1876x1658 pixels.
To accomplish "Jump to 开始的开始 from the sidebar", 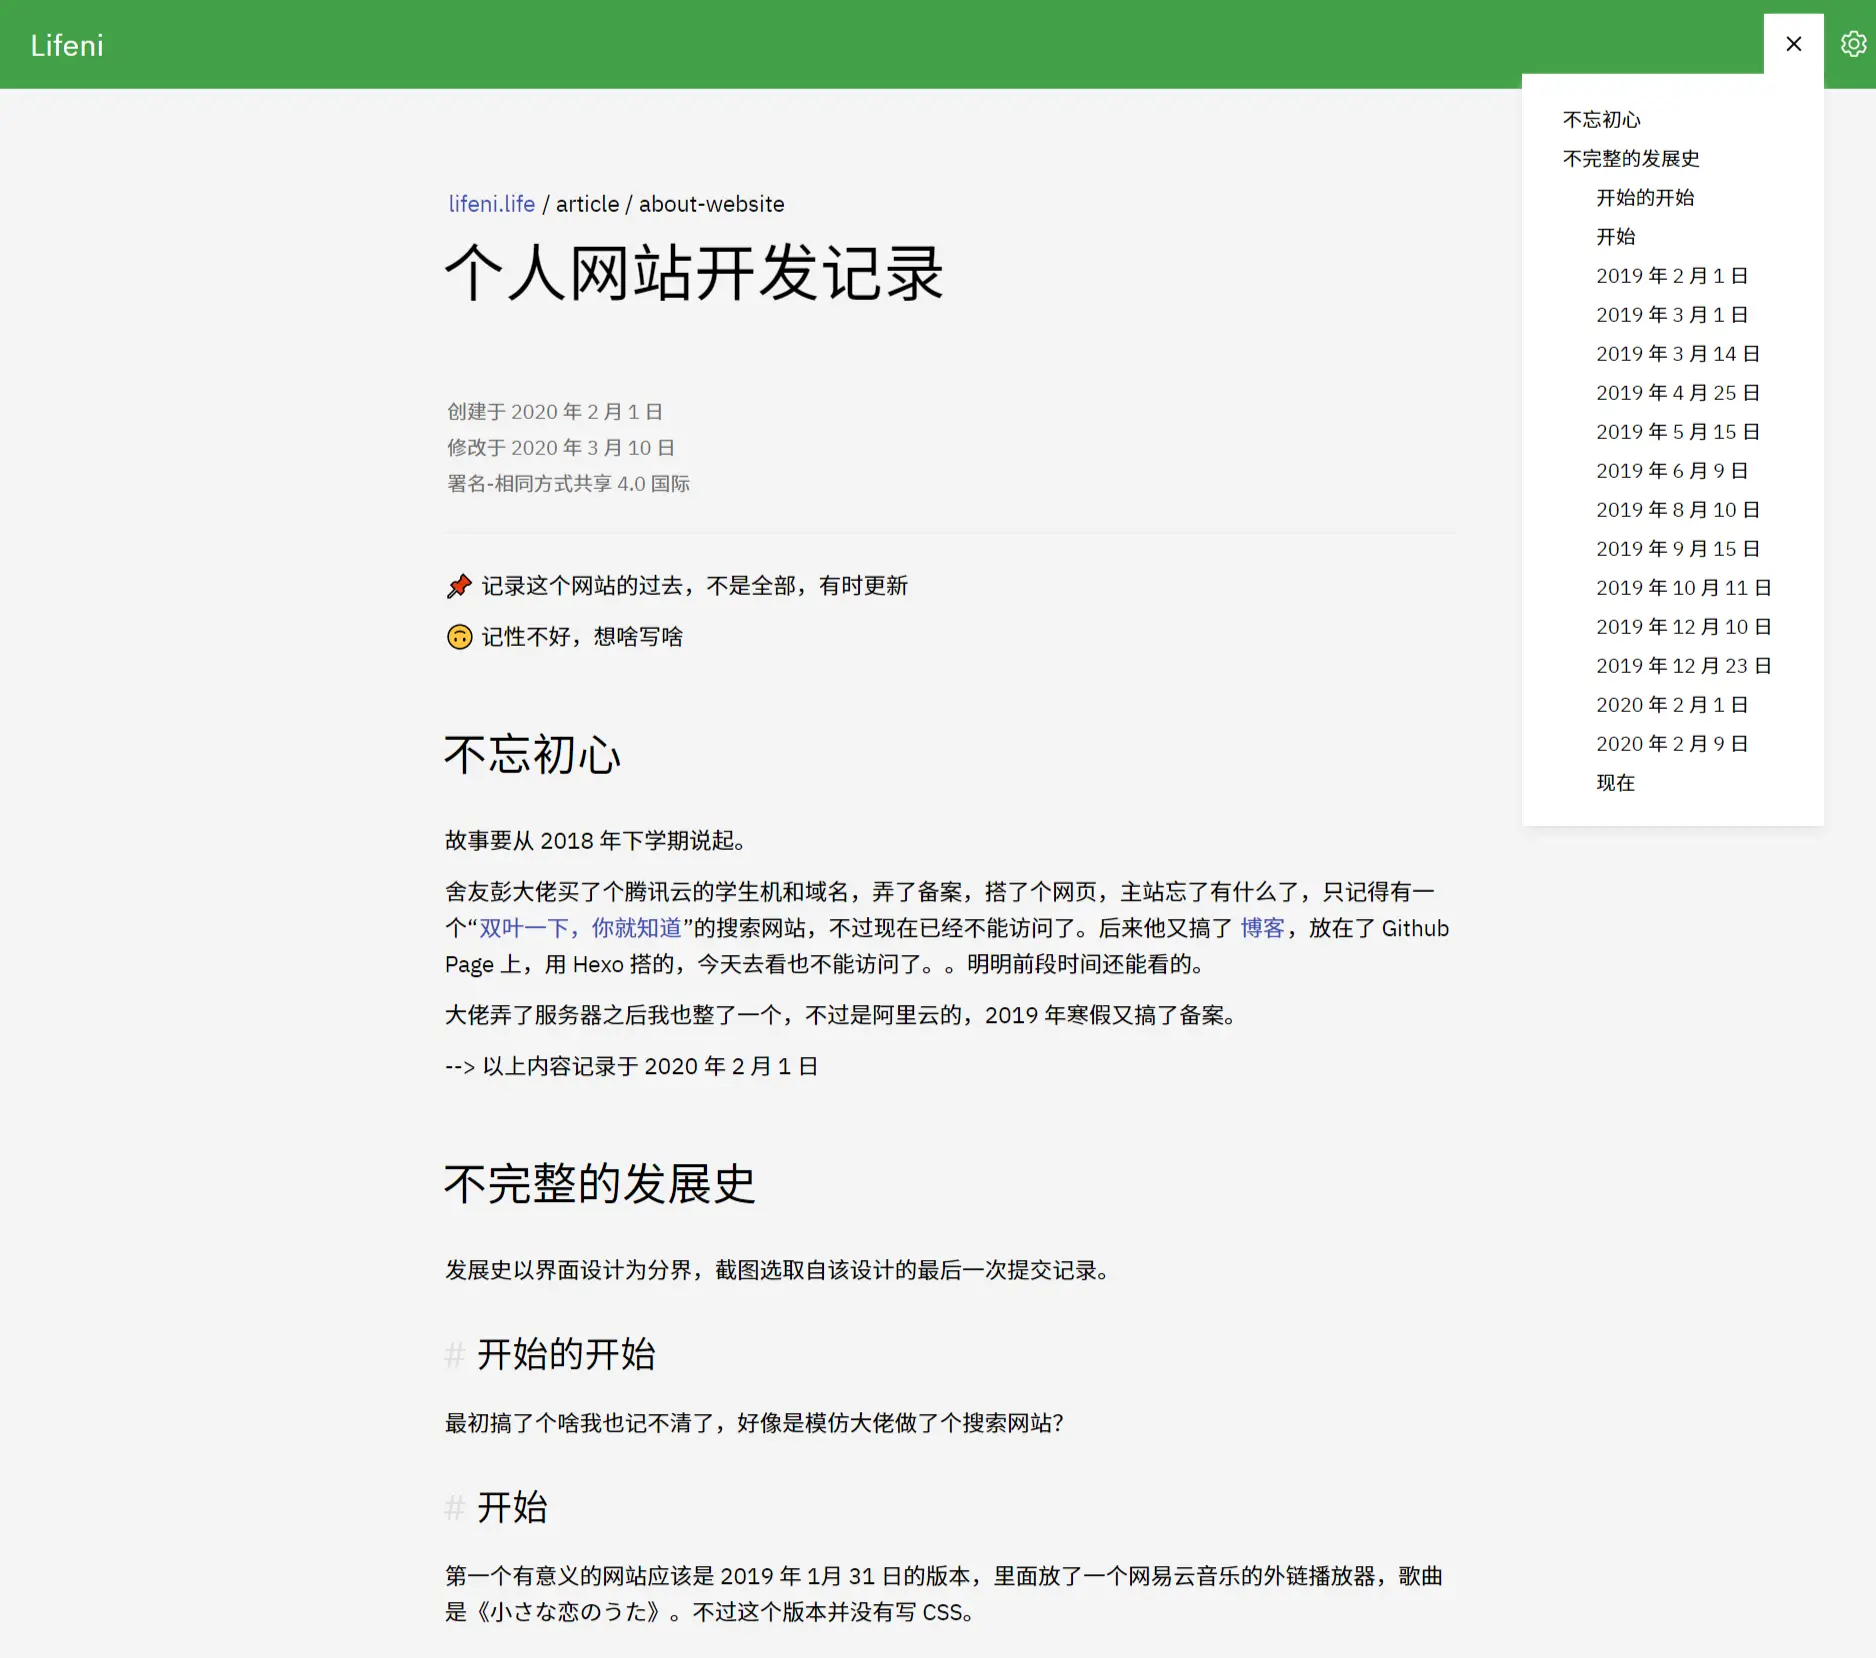I will click(x=1646, y=197).
